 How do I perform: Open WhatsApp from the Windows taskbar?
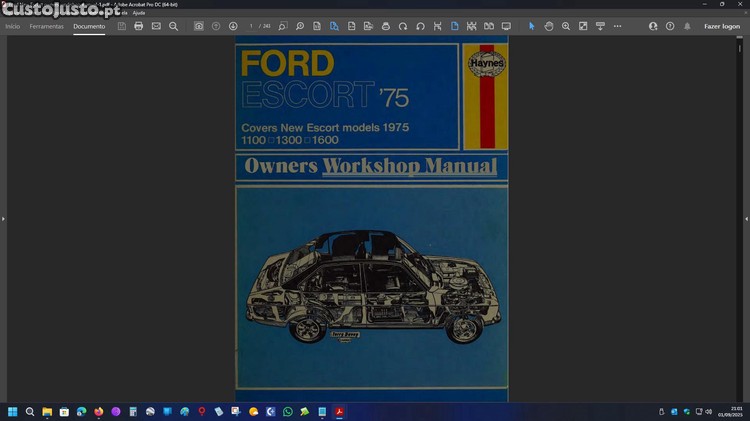[x=288, y=411]
